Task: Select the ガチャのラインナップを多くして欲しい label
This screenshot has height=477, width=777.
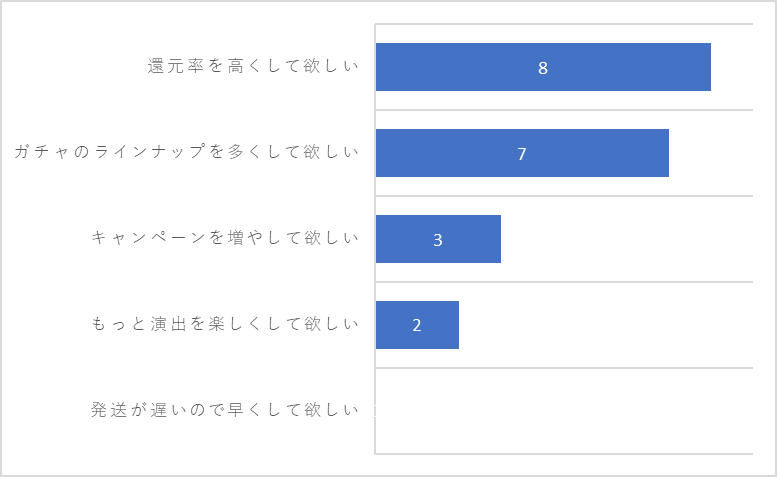Action: (x=186, y=152)
